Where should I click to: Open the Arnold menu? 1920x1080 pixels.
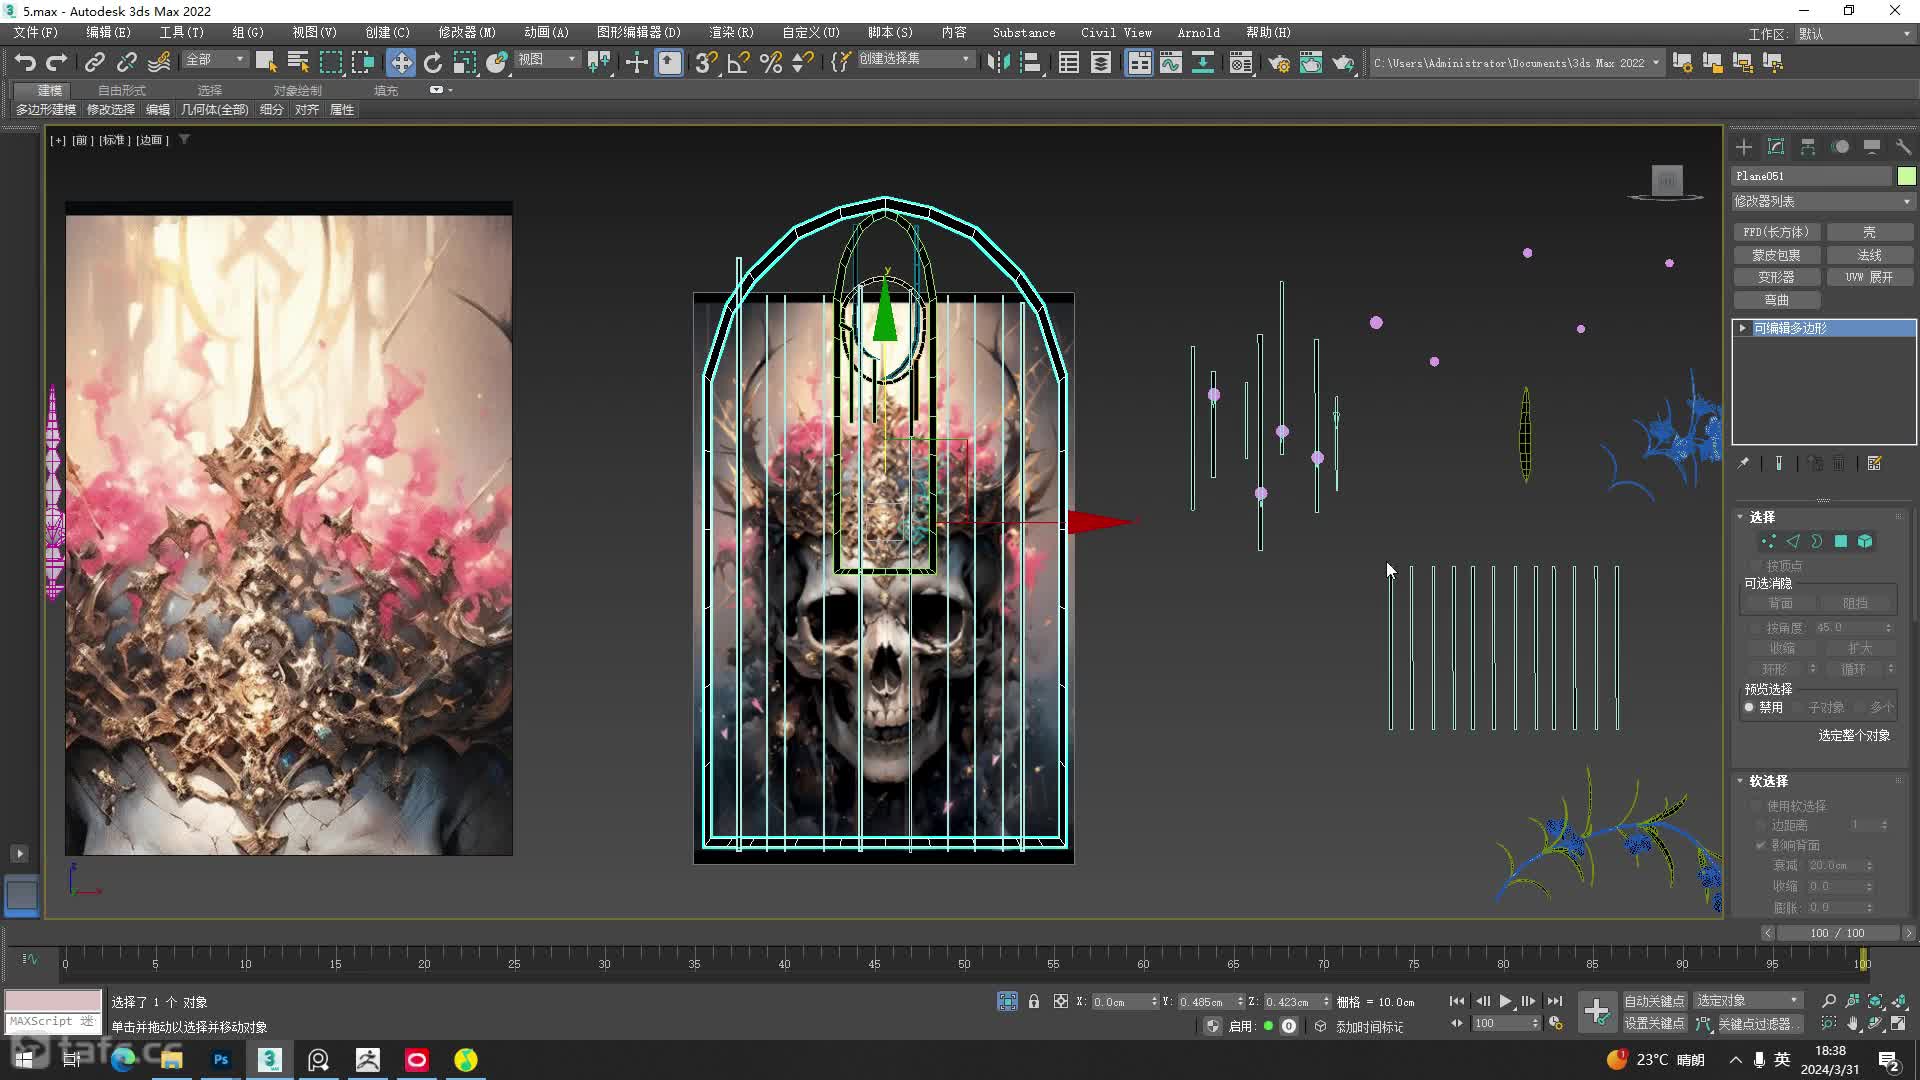[1198, 32]
